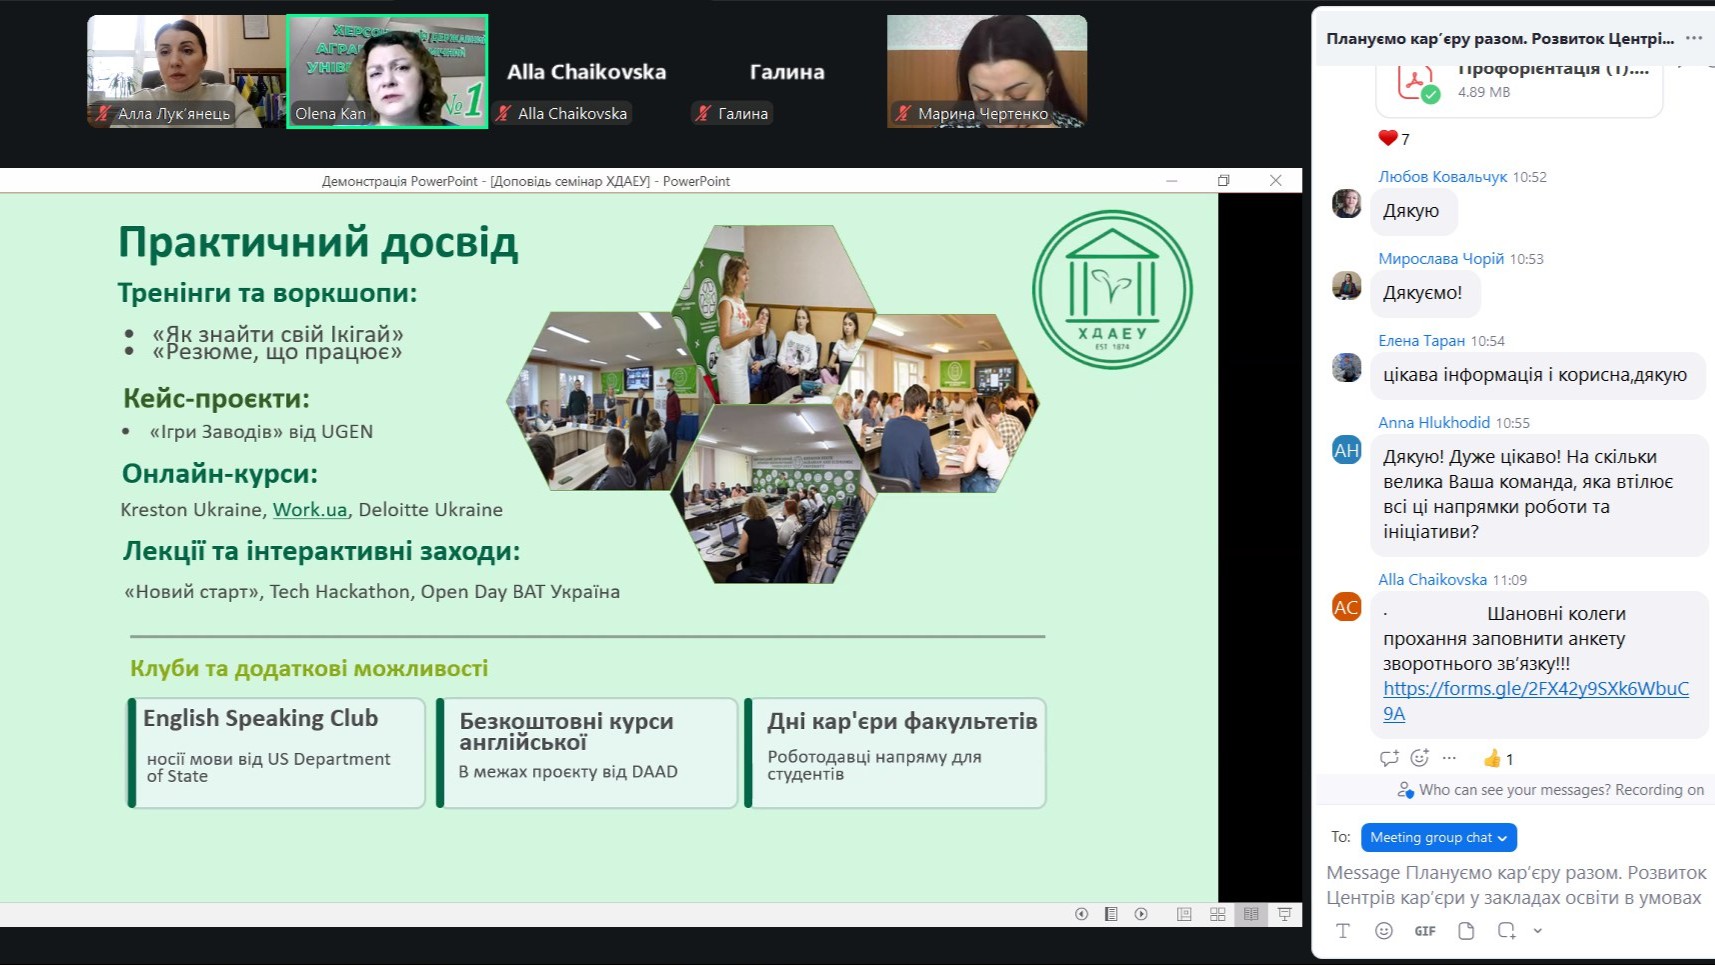Advance to next slide in PowerPoint status bar
1715x965 pixels.
tap(1141, 914)
